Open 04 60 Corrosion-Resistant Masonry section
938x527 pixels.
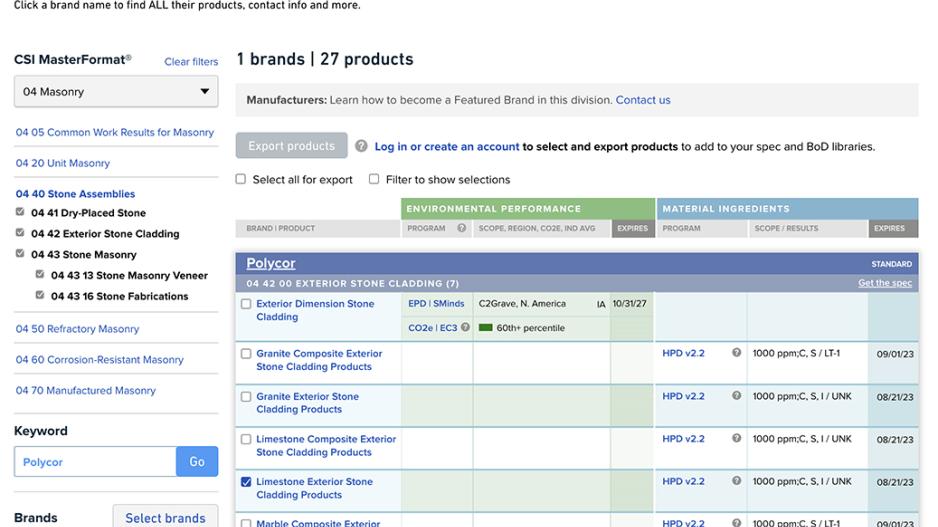point(99,360)
